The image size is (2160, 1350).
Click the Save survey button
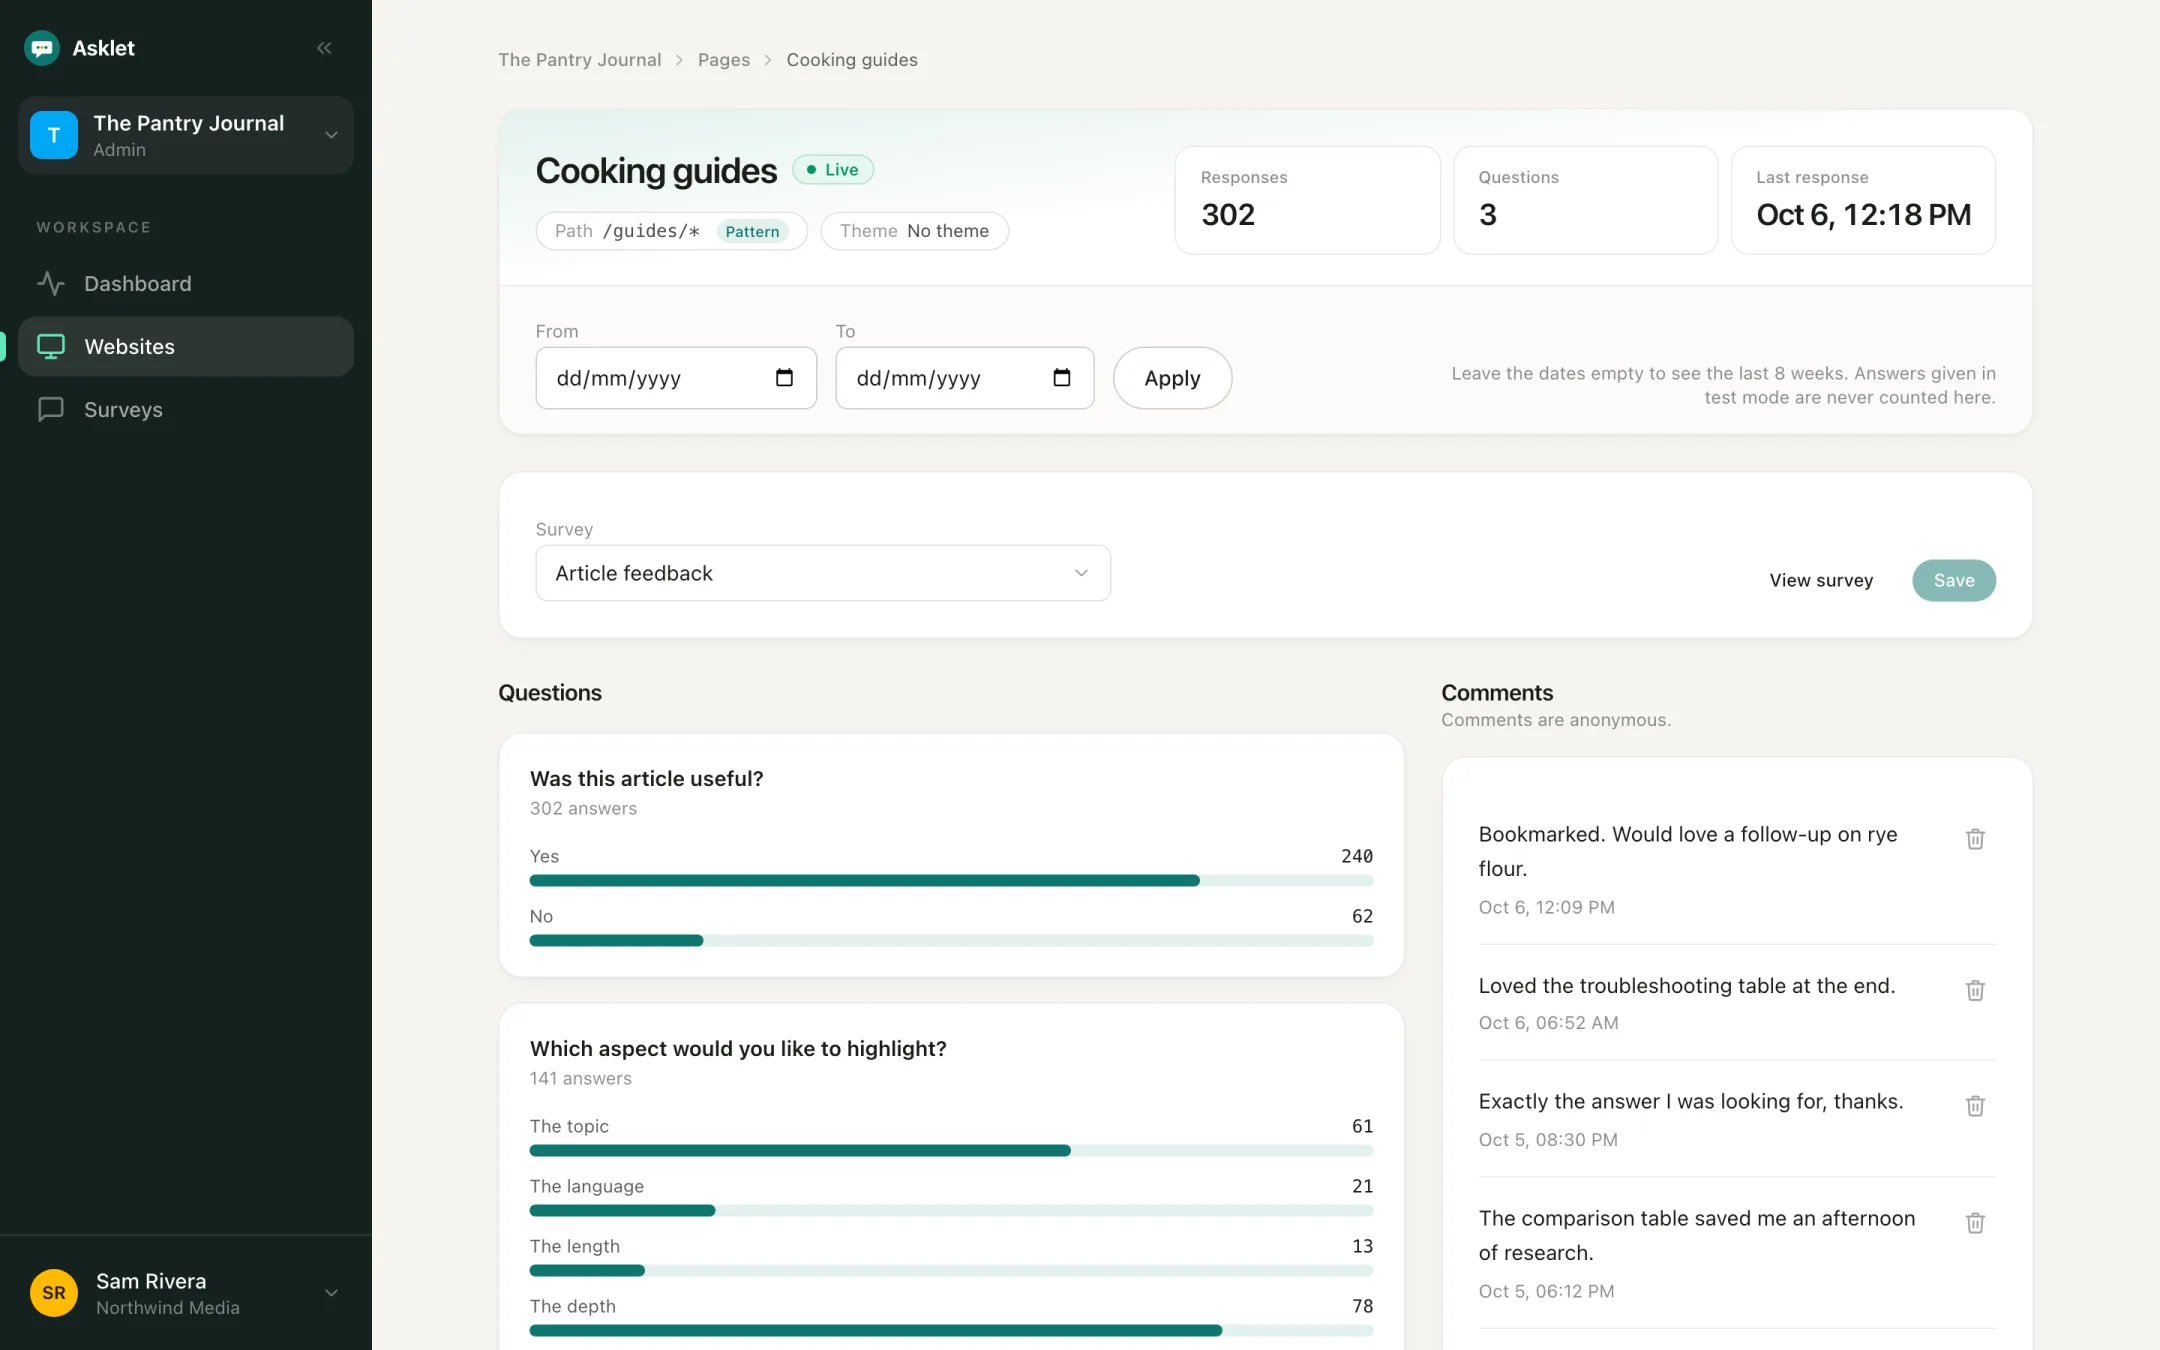coord(1954,580)
